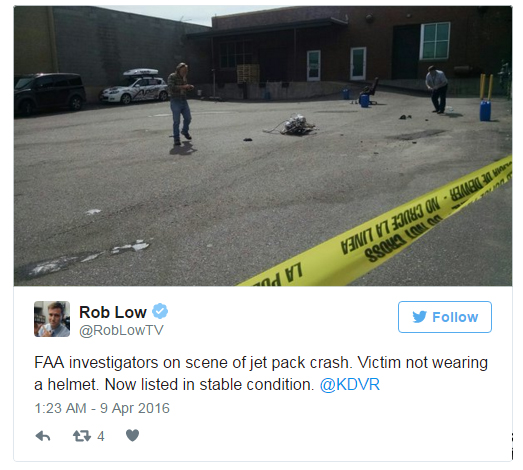Click the Rob Low display name
Viewport: 523px width, 470px height.
(113, 312)
